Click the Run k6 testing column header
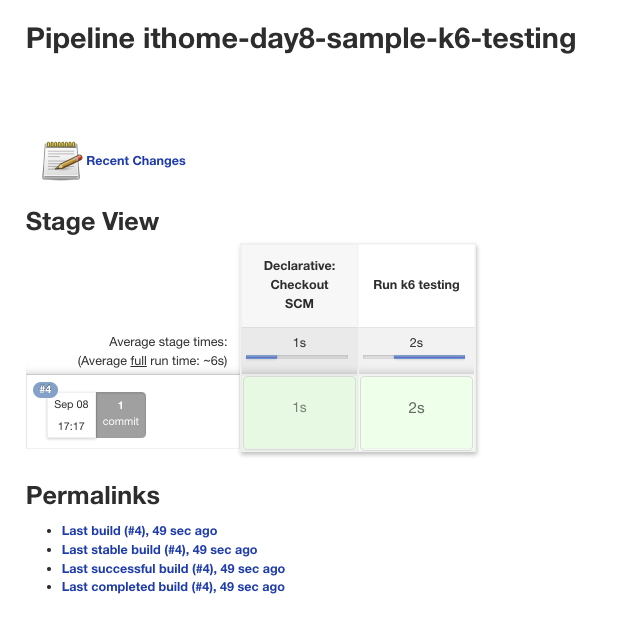617x627 pixels. click(x=416, y=285)
